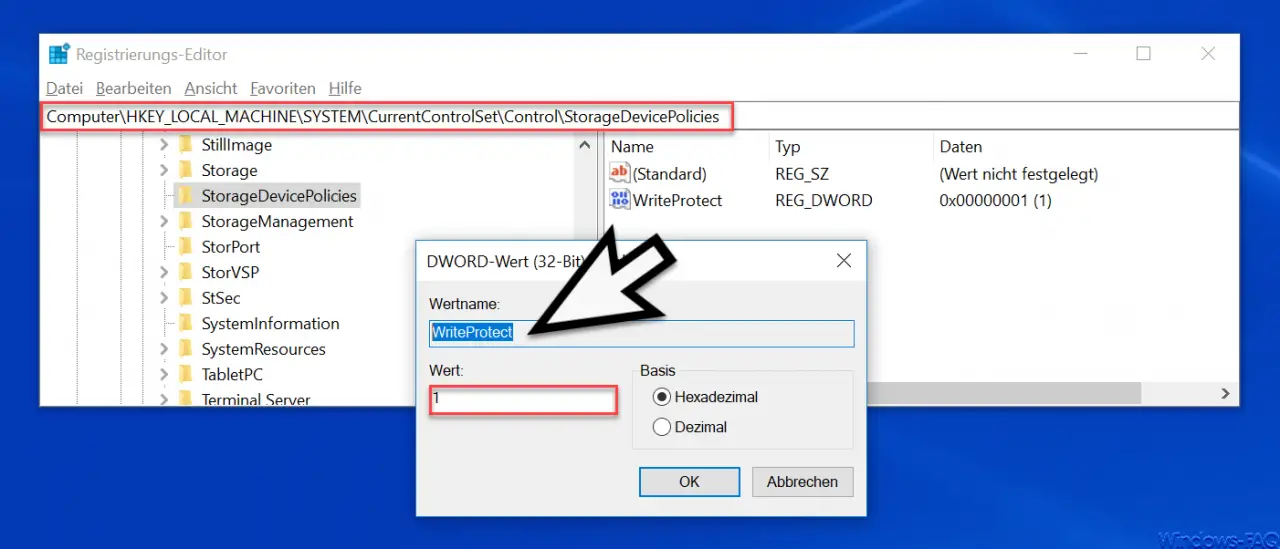Expand the StSec tree node
The image size is (1280, 549).
(164, 298)
